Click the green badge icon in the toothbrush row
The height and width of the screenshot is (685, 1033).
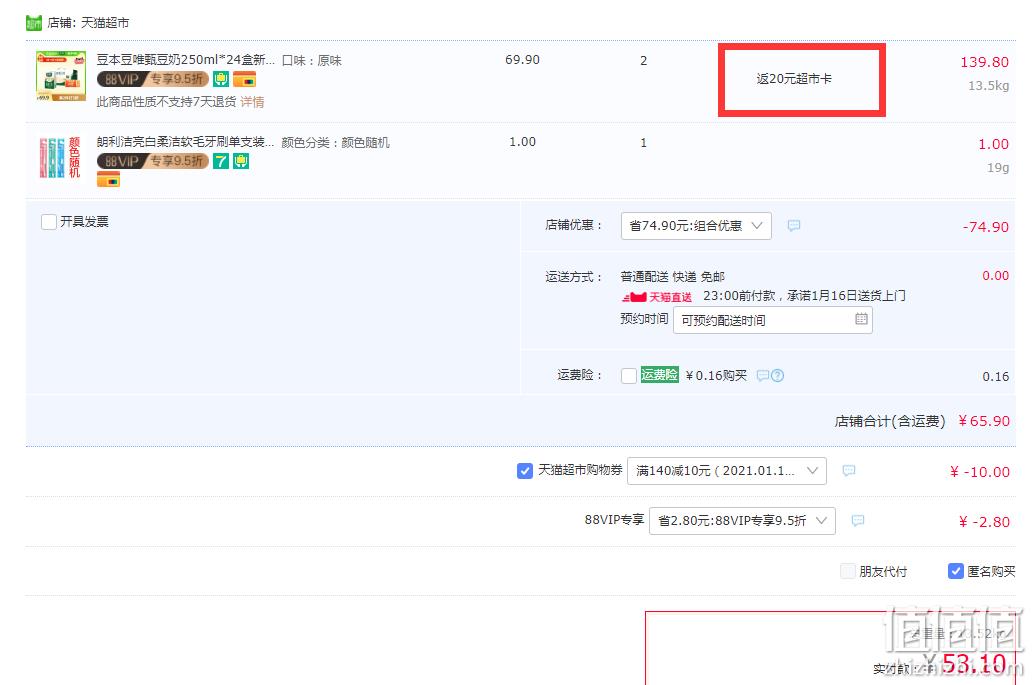coord(241,161)
